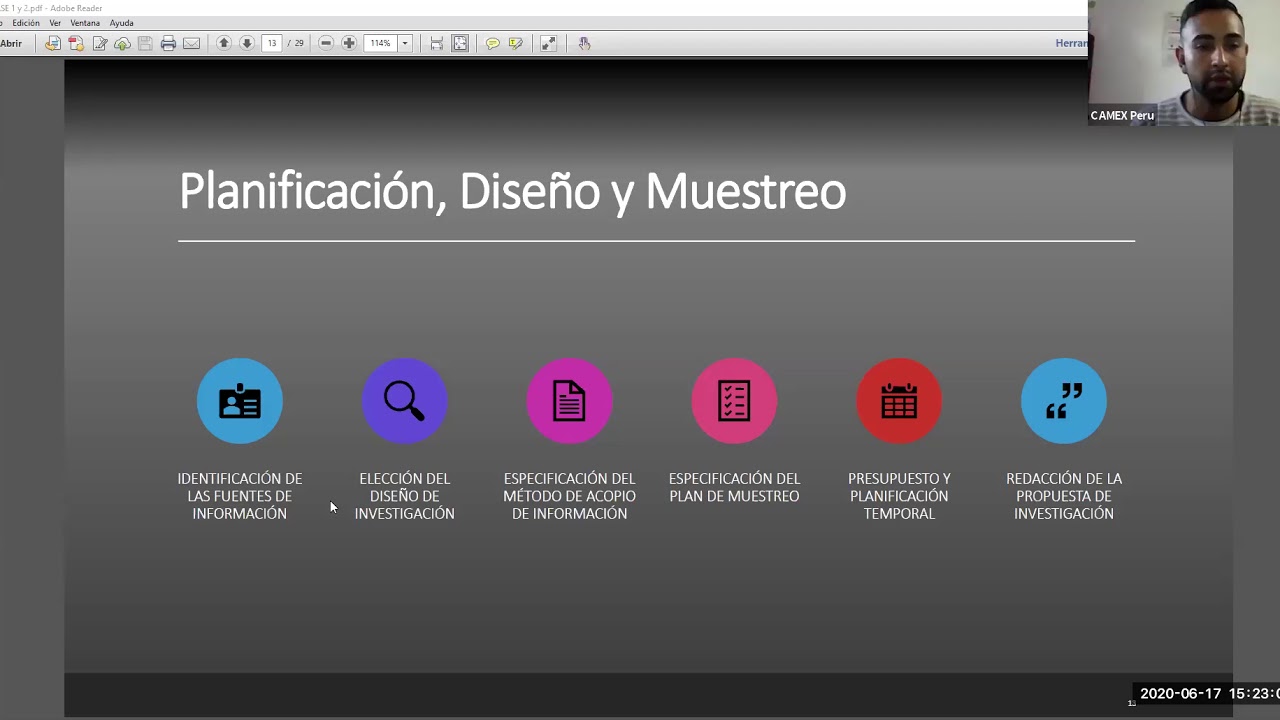1280x720 pixels.
Task: Click the CAMEX Peru webcam thumbnail
Action: coord(1184,62)
